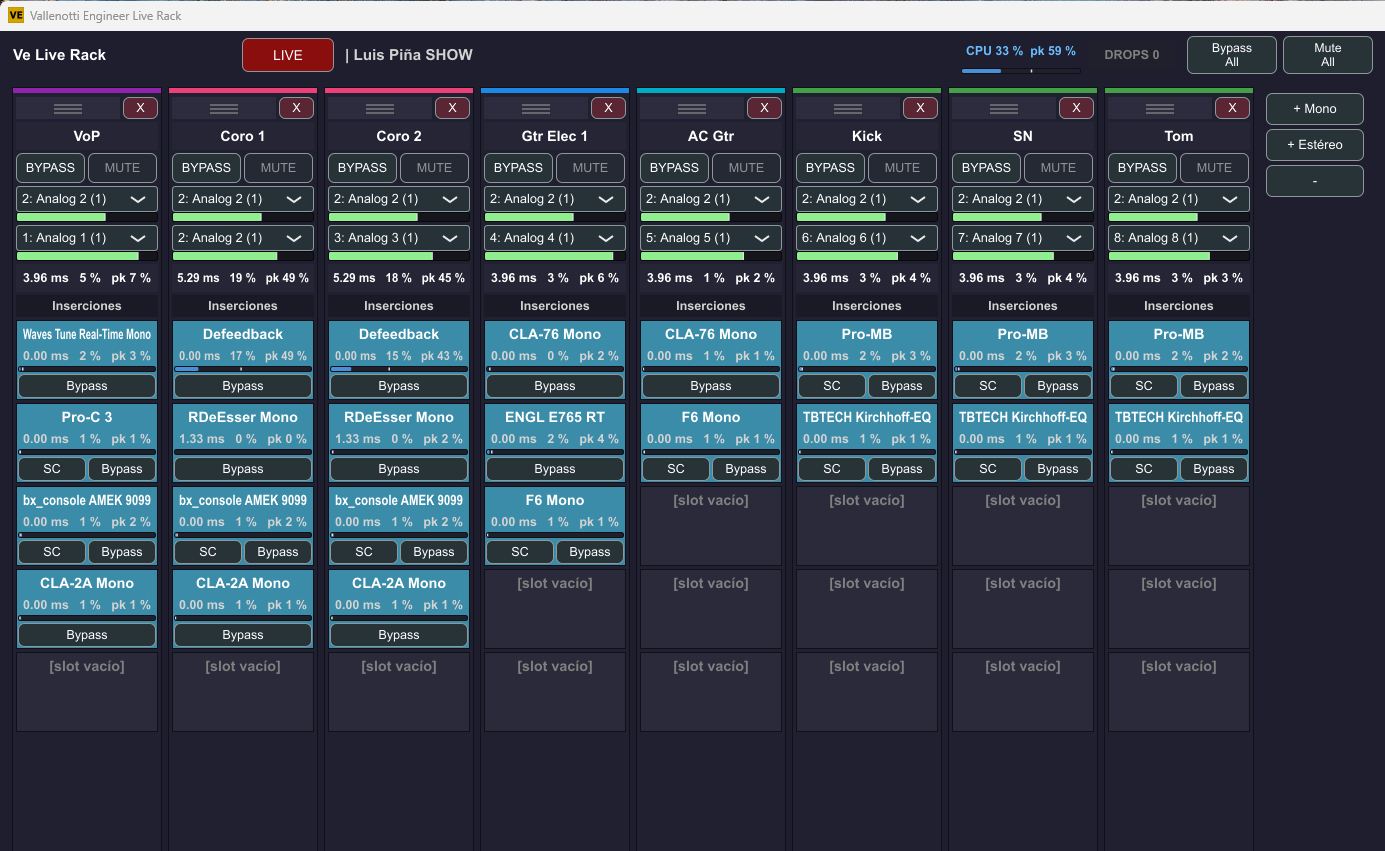1385x851 pixels.
Task: Click the CPU usage meter bar
Action: tap(1021, 71)
